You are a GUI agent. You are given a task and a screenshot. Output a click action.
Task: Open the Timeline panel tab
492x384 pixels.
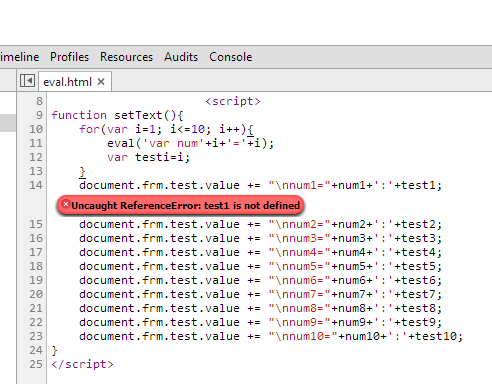tap(20, 57)
